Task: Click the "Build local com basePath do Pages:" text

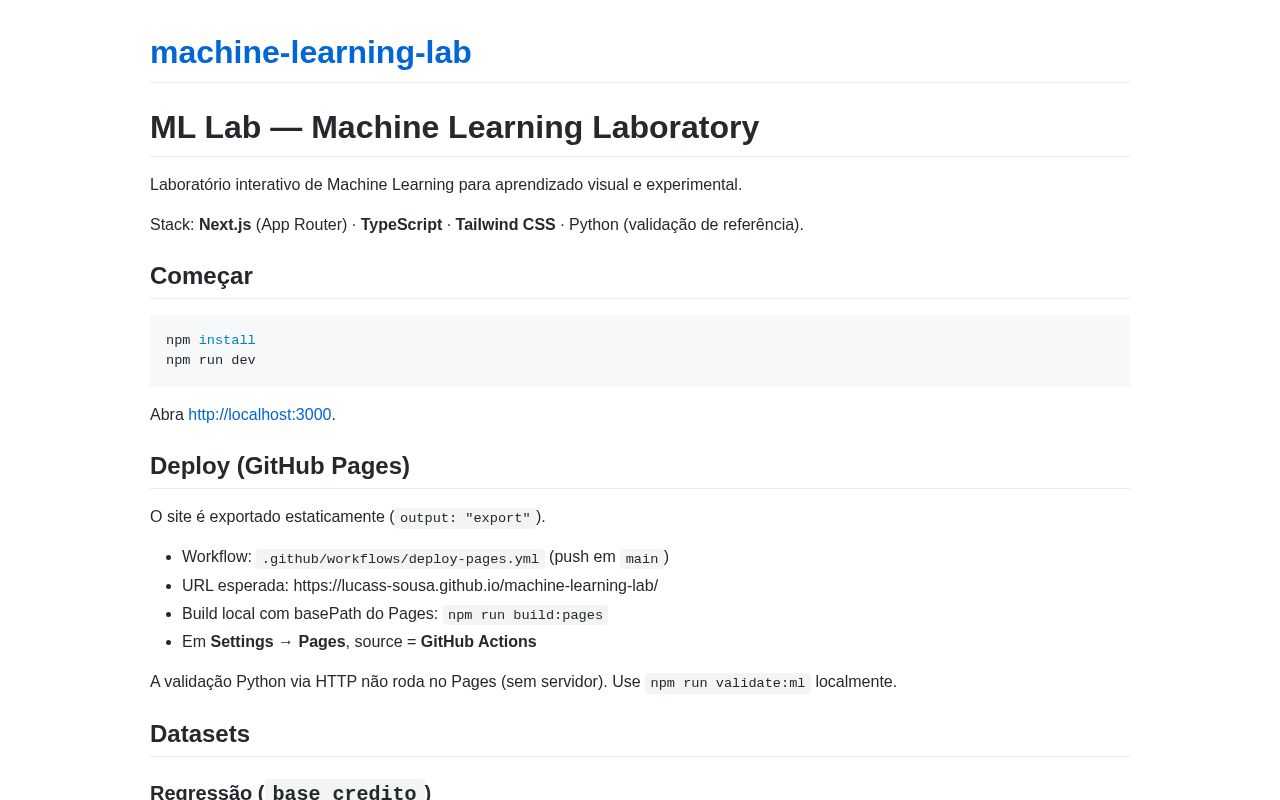Action: [x=310, y=614]
